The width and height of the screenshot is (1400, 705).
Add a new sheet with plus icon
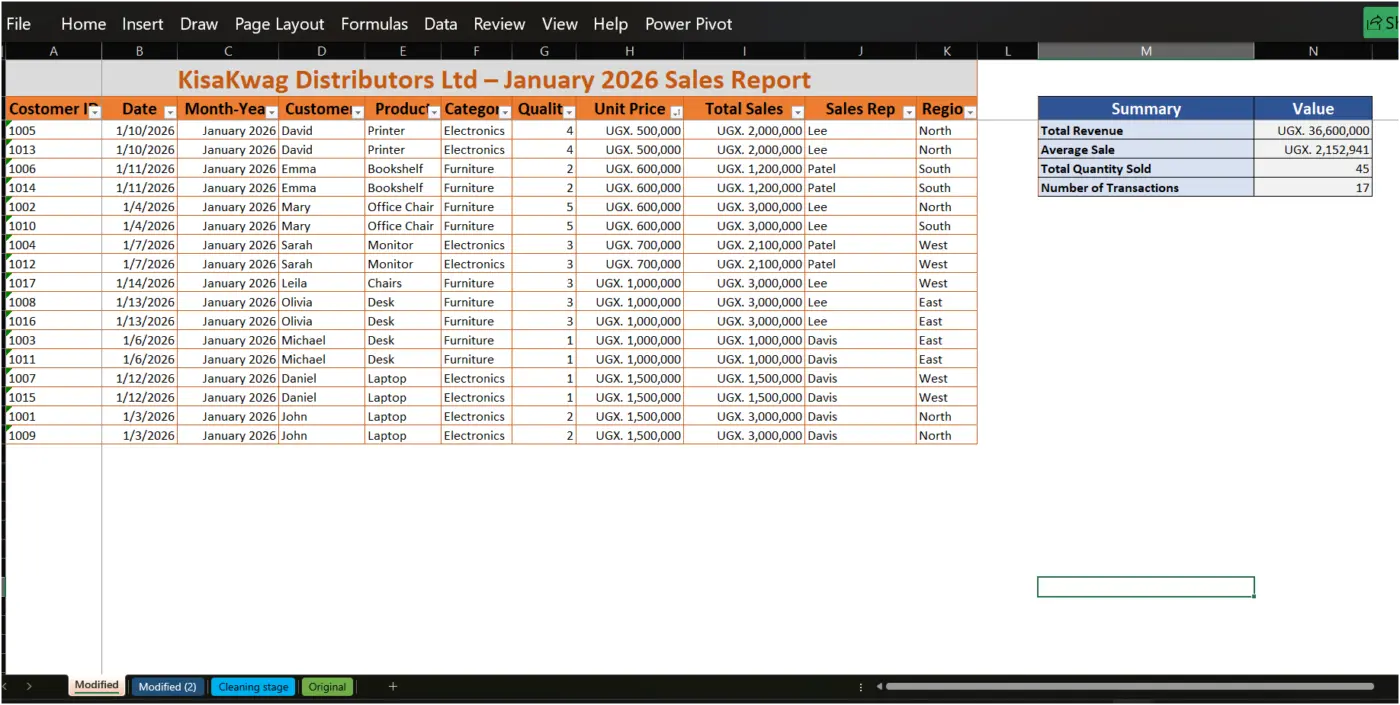[x=393, y=687]
